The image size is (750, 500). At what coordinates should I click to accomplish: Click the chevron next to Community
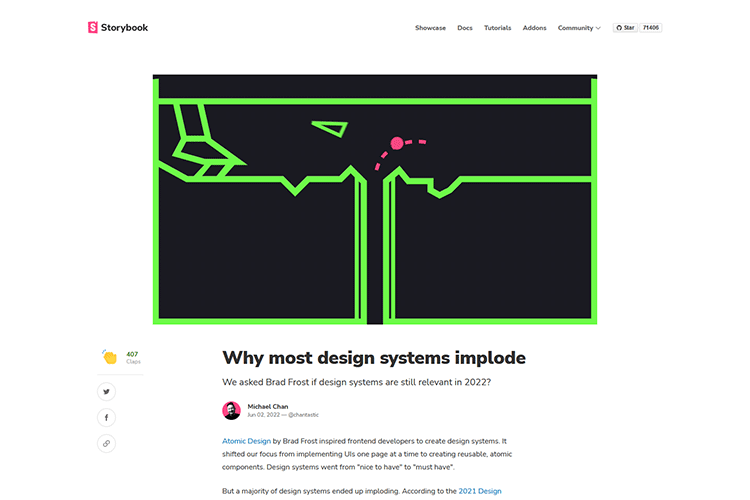[x=598, y=28]
